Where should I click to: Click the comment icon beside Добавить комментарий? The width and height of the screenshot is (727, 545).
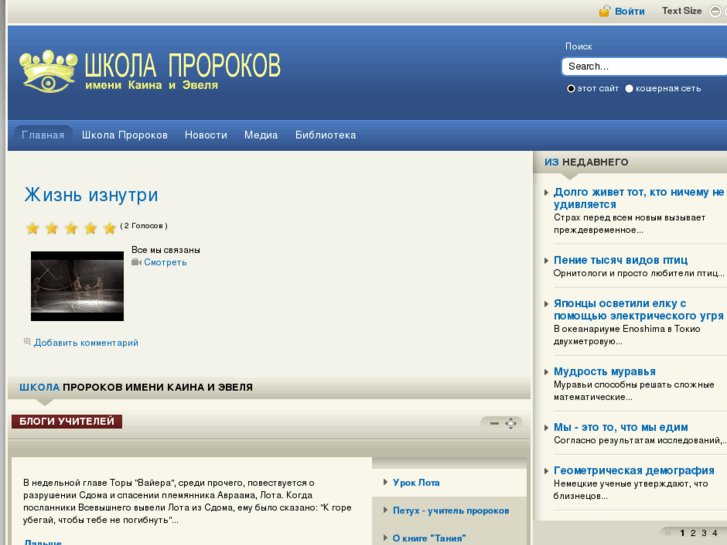[27, 342]
